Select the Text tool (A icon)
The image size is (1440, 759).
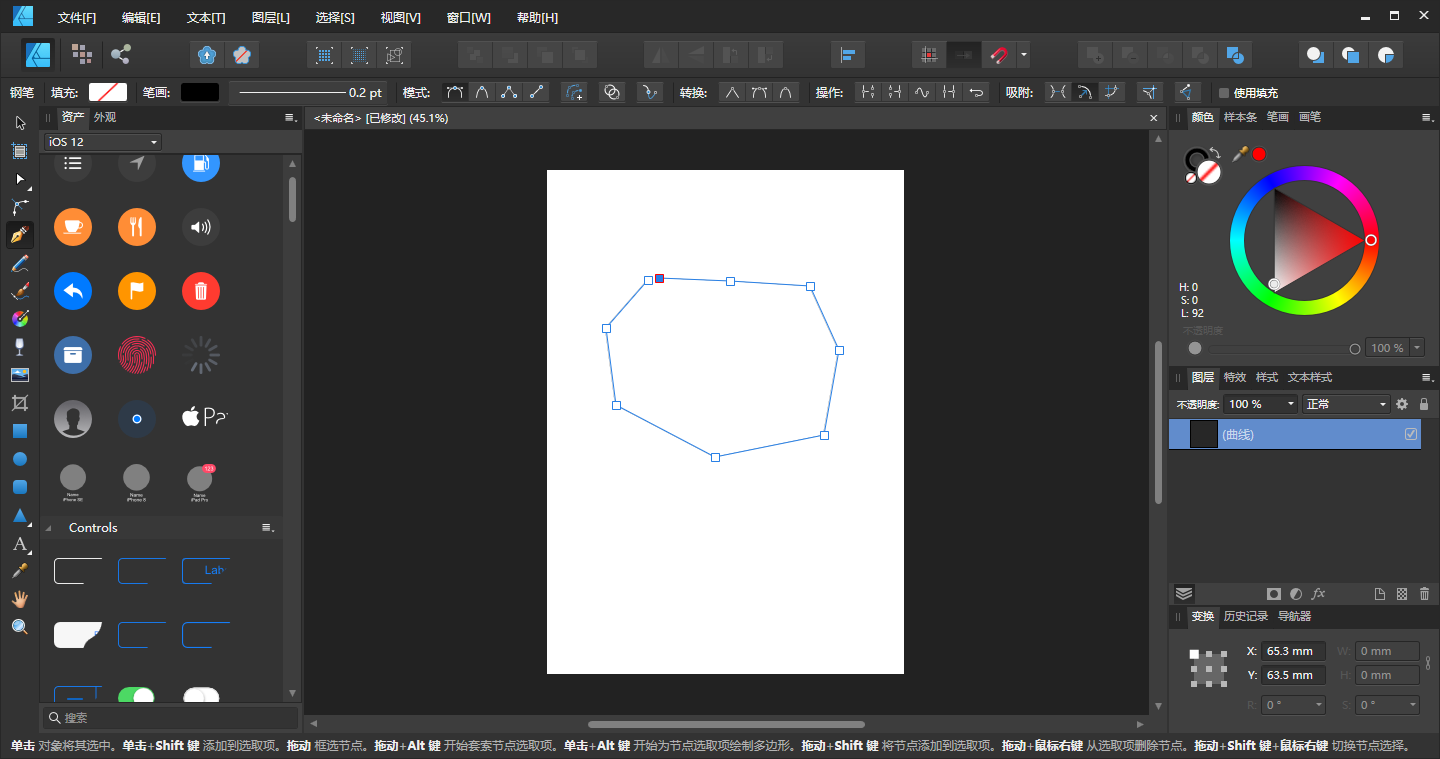point(19,544)
